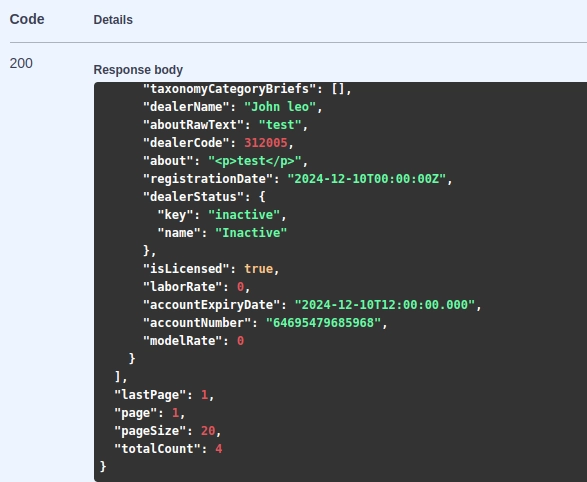
Task: Click the "dealerCode" key
Action: [186, 143]
